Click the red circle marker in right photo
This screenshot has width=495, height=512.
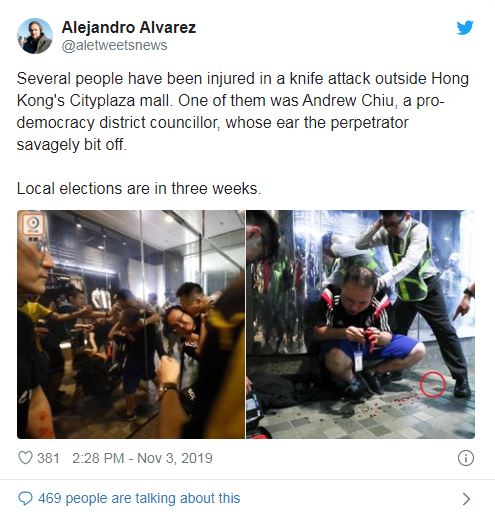pos(432,384)
